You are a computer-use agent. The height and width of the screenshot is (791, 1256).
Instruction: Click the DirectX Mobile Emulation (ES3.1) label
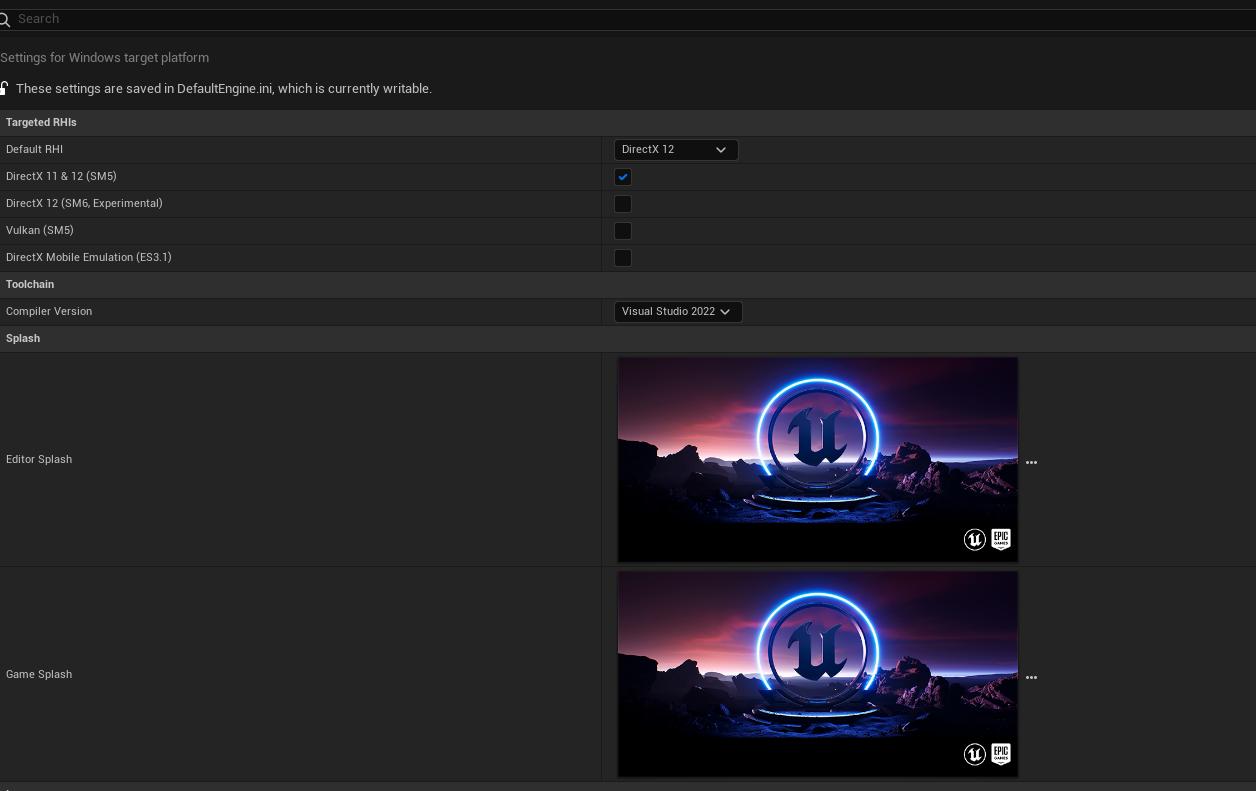[89, 257]
